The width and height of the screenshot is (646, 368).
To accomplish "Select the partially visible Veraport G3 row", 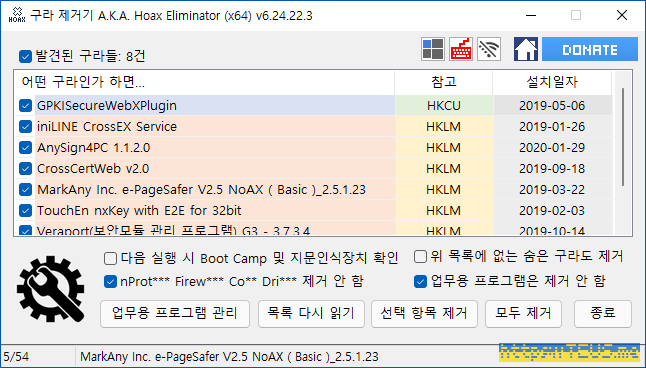I will [x=313, y=229].
